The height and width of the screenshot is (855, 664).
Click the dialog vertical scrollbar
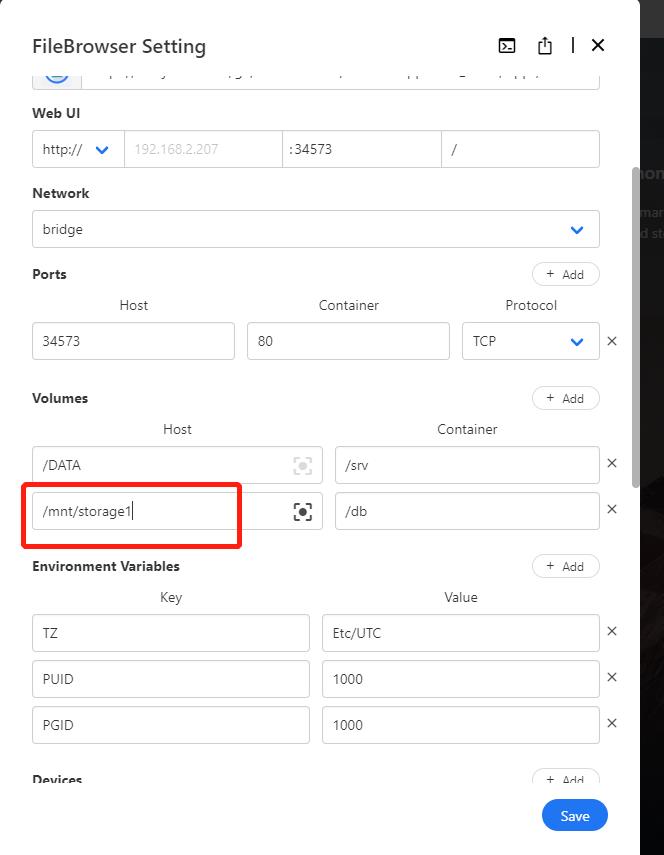pos(635,327)
